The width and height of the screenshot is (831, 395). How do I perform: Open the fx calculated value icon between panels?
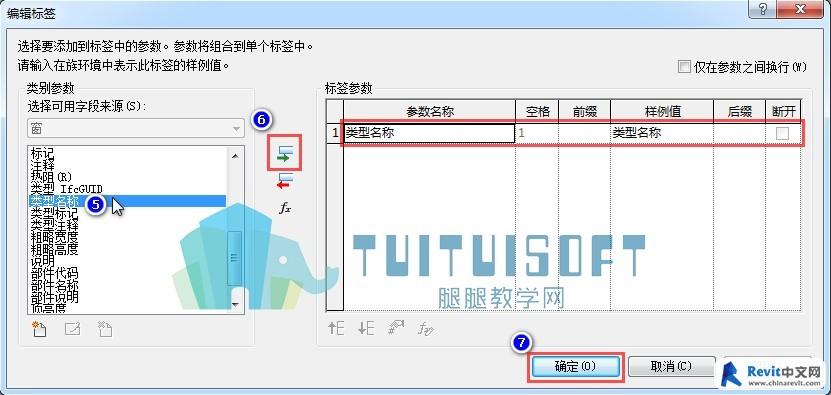pos(285,208)
